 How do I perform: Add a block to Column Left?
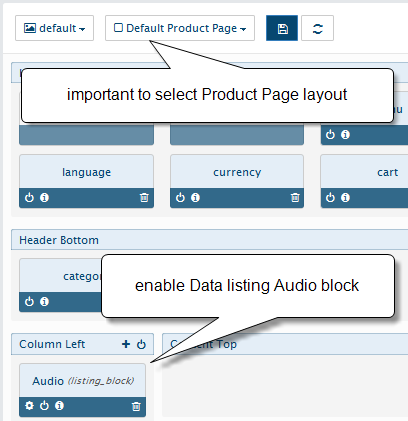pos(126,344)
